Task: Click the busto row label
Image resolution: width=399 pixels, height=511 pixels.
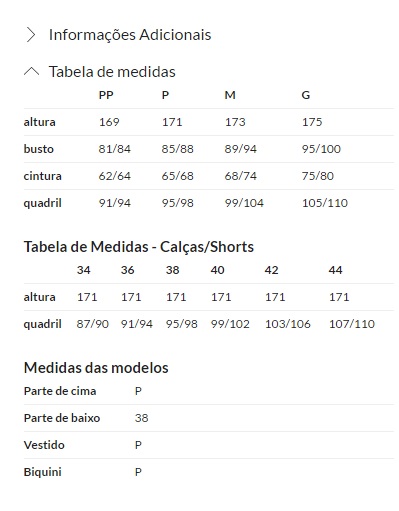Action: tap(38, 149)
